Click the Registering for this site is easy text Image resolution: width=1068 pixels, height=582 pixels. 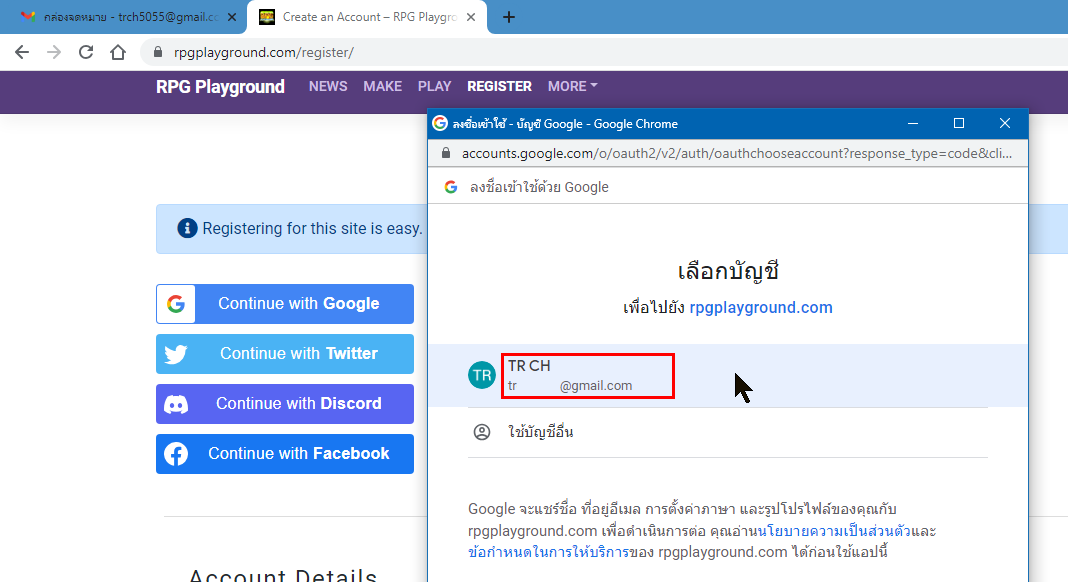coord(312,228)
